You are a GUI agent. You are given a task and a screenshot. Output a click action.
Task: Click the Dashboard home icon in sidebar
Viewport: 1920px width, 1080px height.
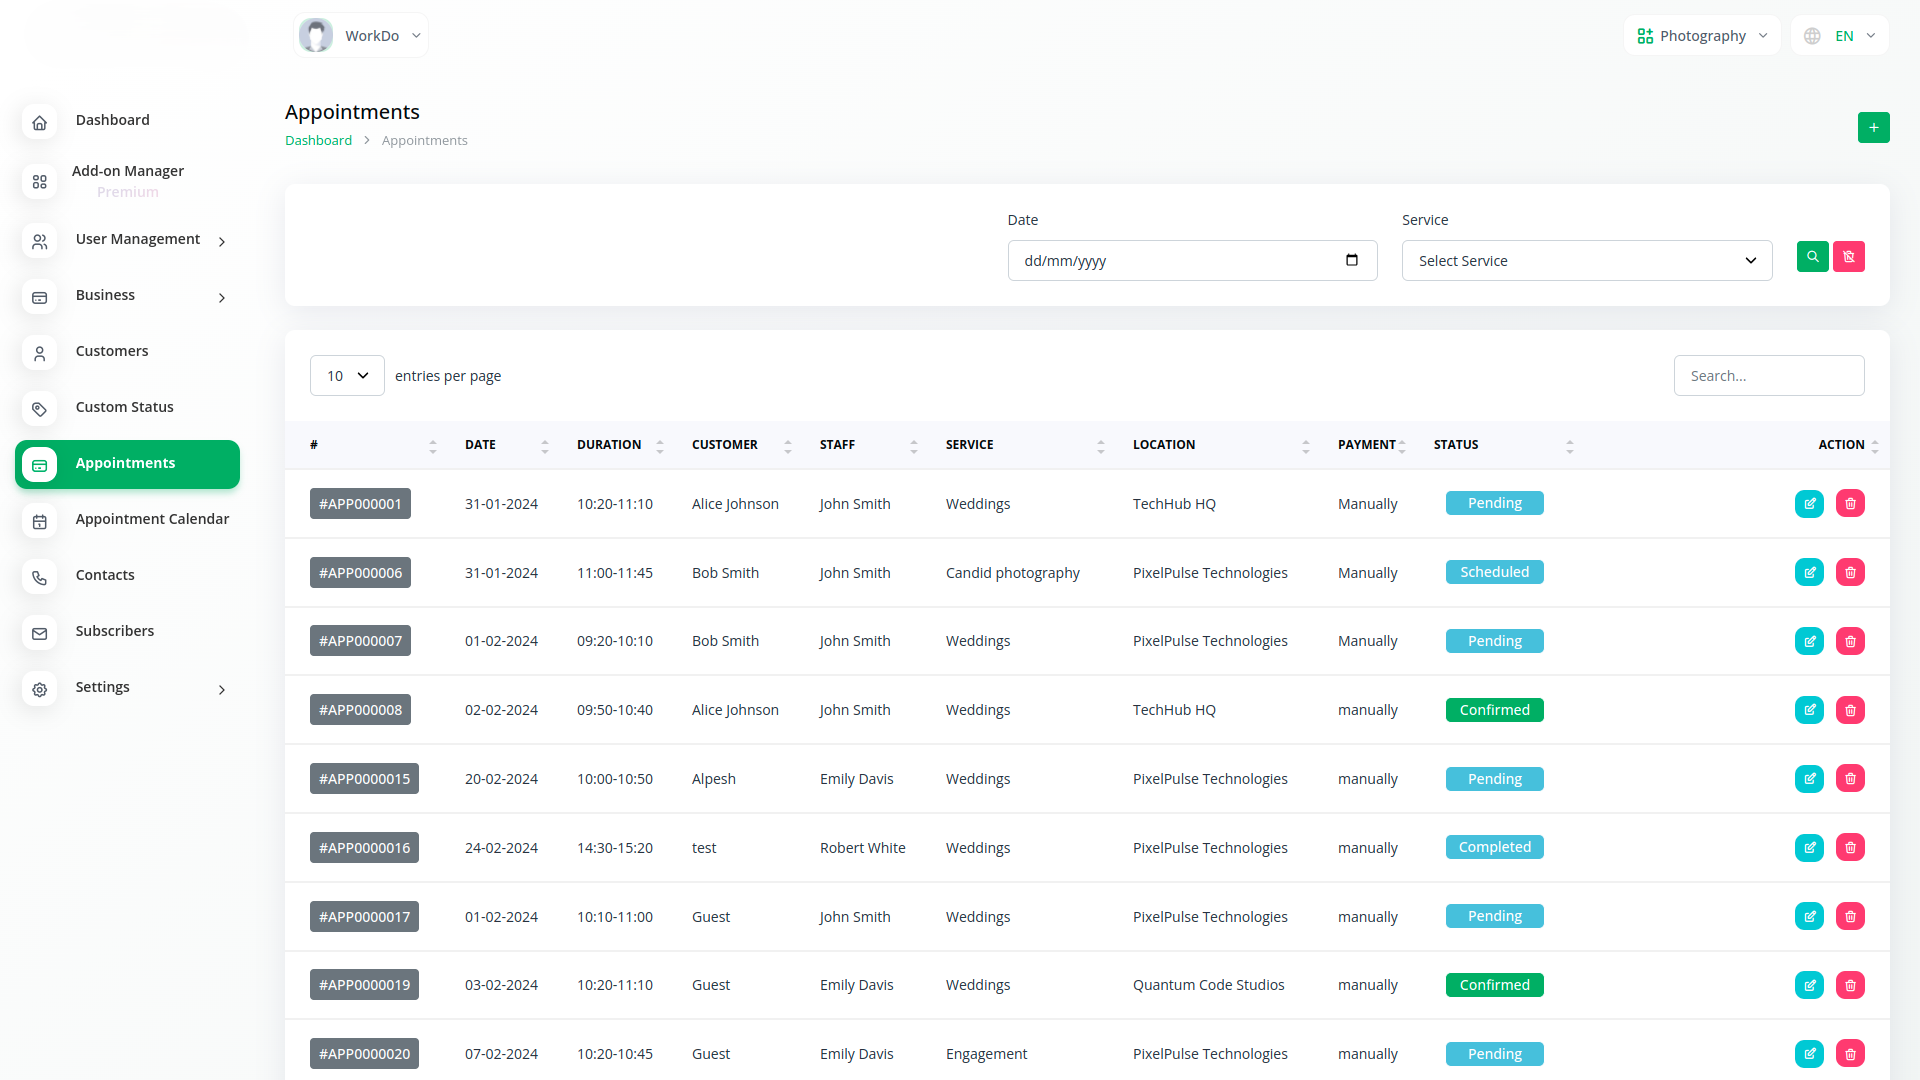40,123
